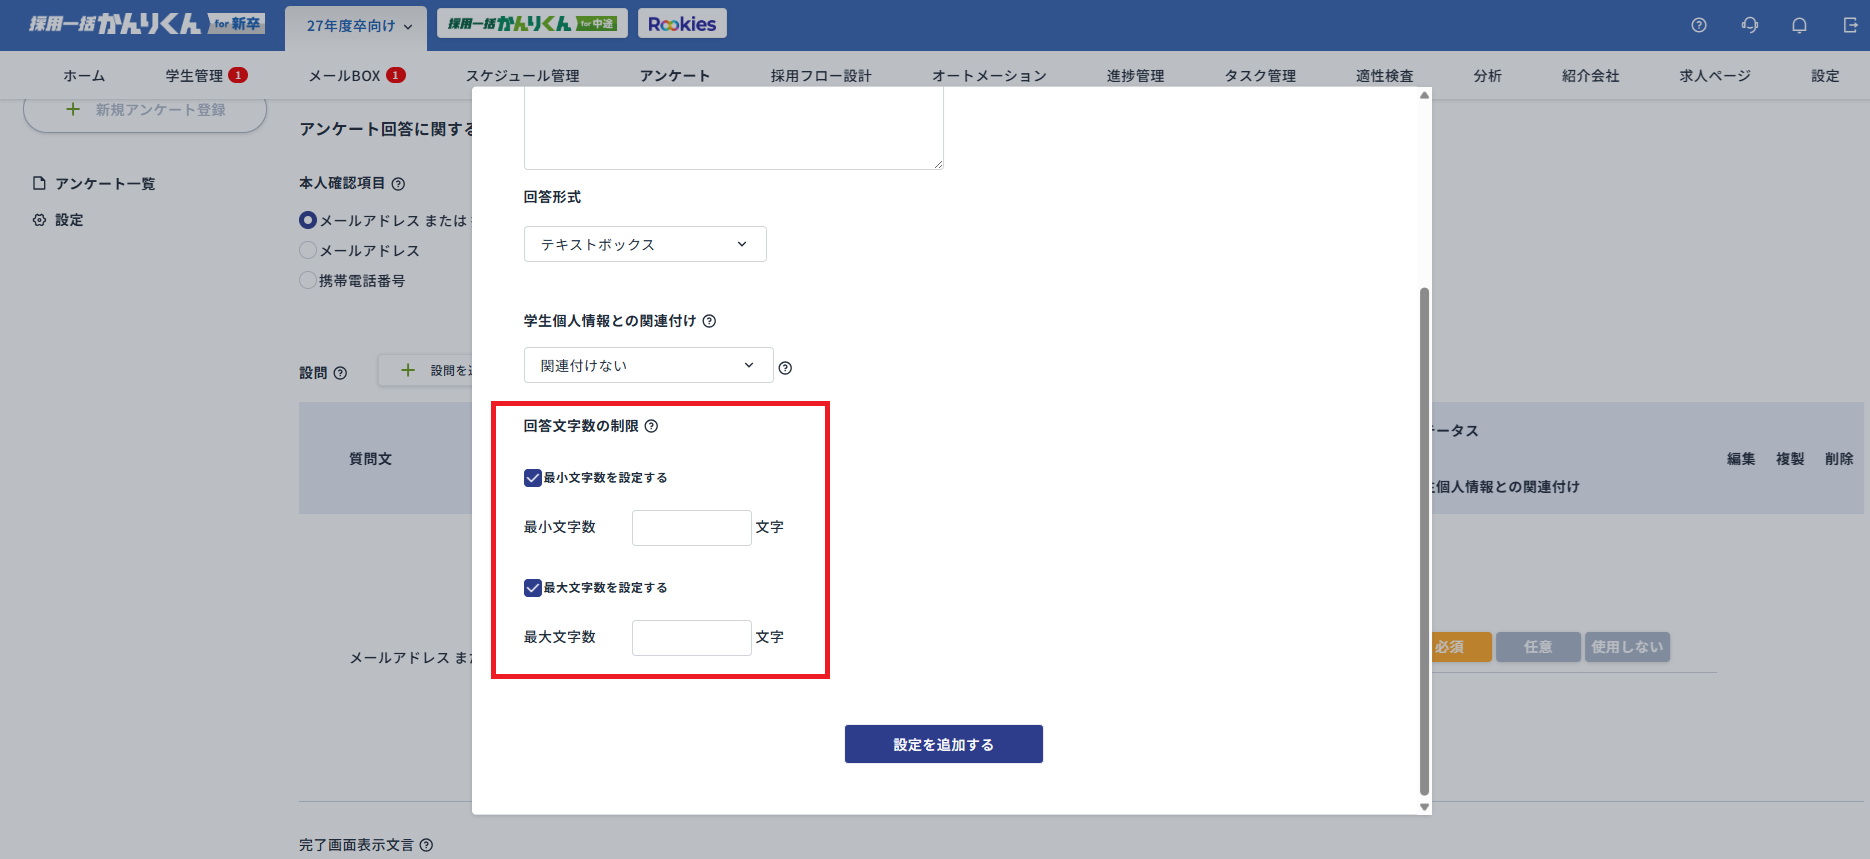The width and height of the screenshot is (1870, 859).
Task: Open the 回答形式 テキストボックス dropdown
Action: (645, 244)
